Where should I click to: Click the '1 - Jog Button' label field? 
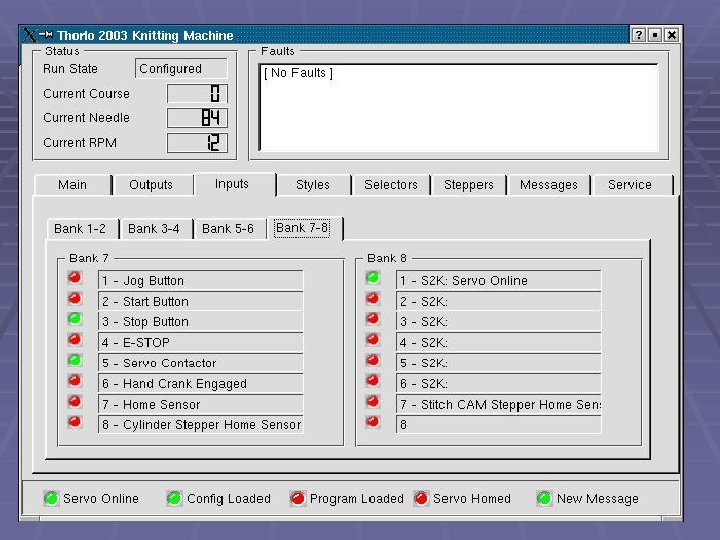click(201, 280)
